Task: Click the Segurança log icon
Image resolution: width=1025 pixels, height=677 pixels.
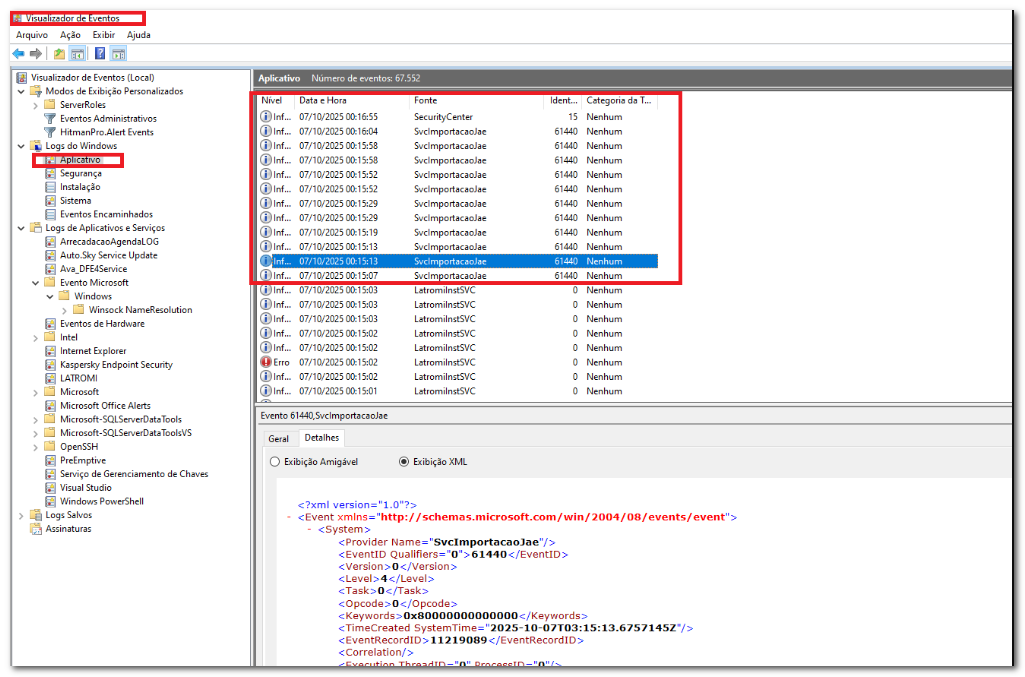Action: [x=50, y=173]
